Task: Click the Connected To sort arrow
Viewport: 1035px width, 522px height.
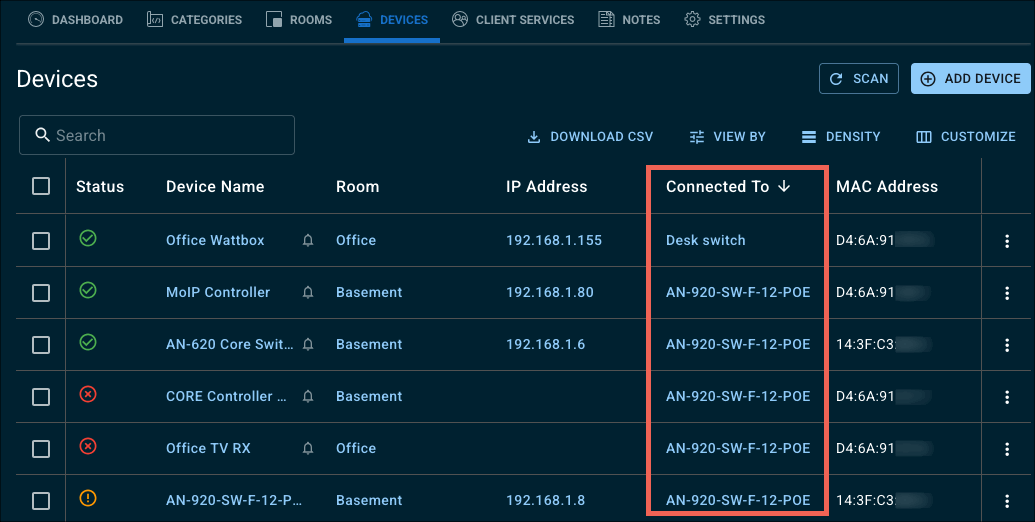Action: (x=784, y=187)
